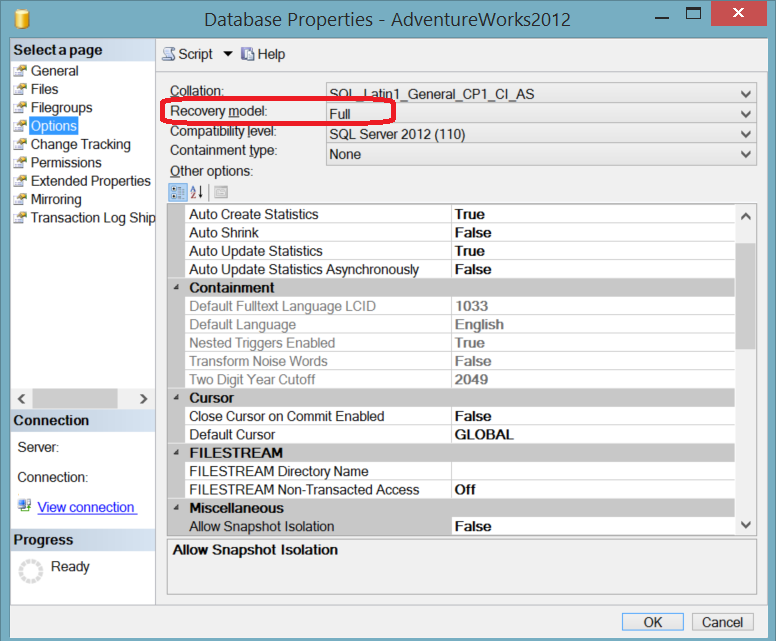Click the Ready progress spinner icon
Viewport: 777px width, 641px height.
(x=31, y=571)
